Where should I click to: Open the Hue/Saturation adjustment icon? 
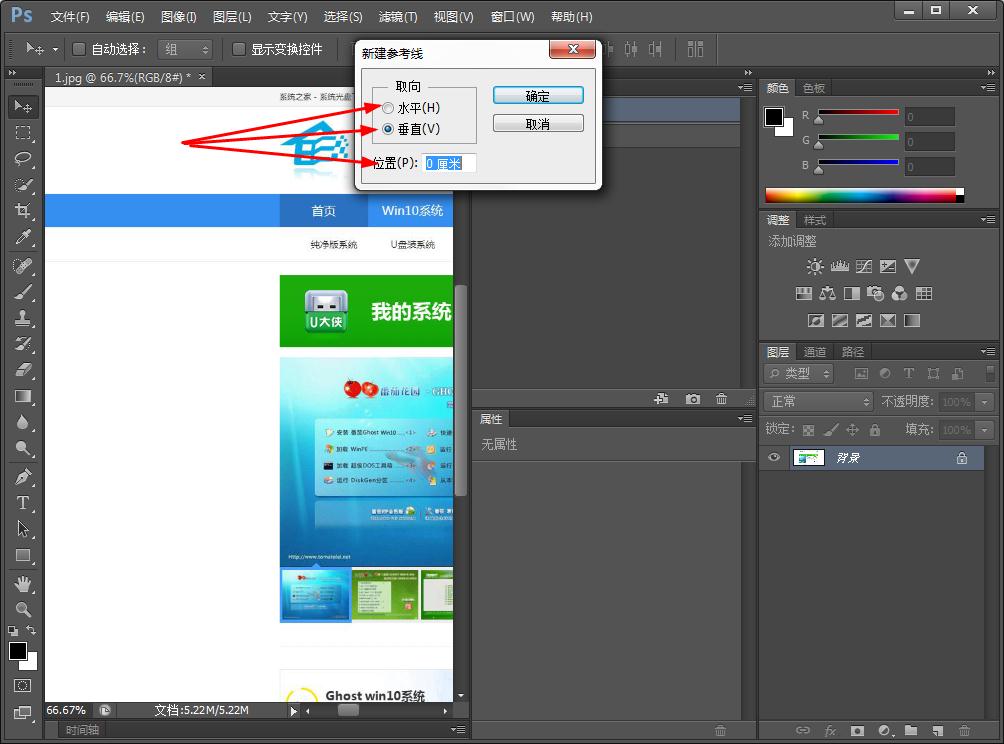coord(804,293)
